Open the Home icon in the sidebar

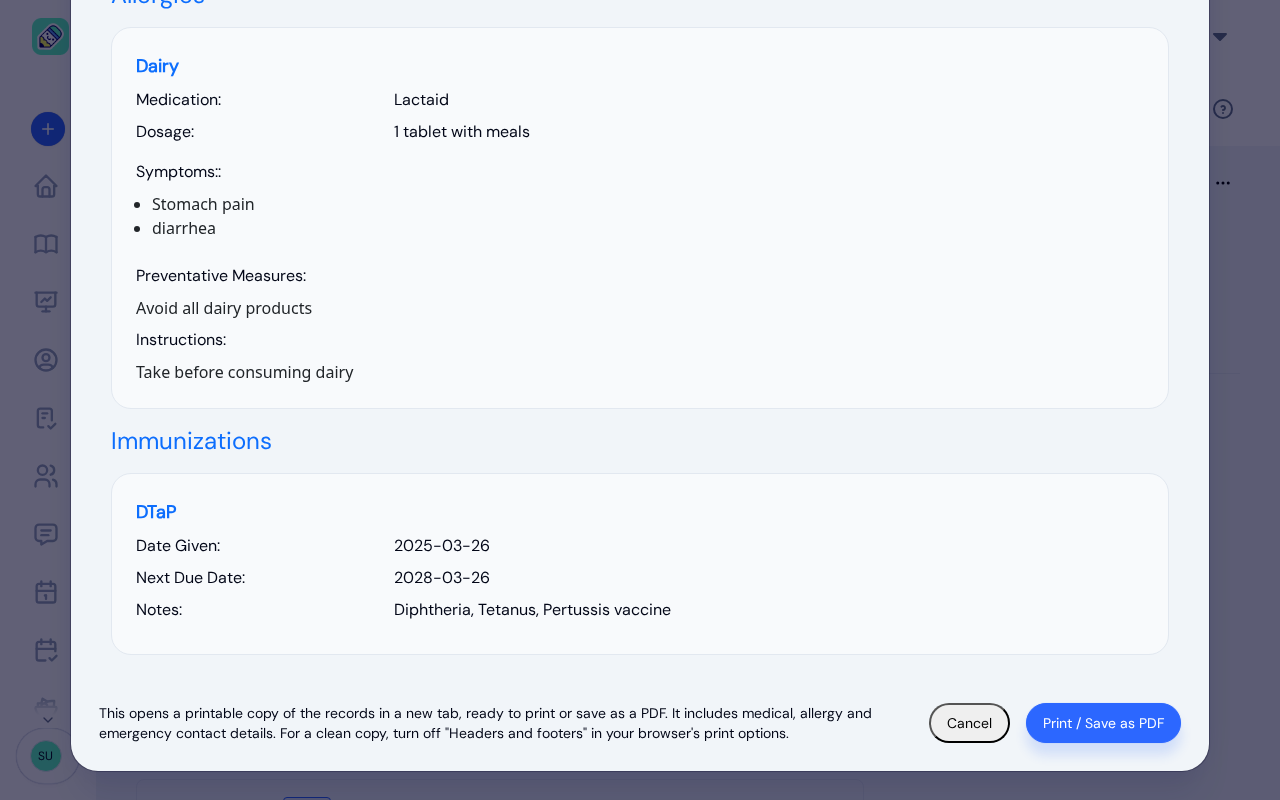tap(46, 186)
